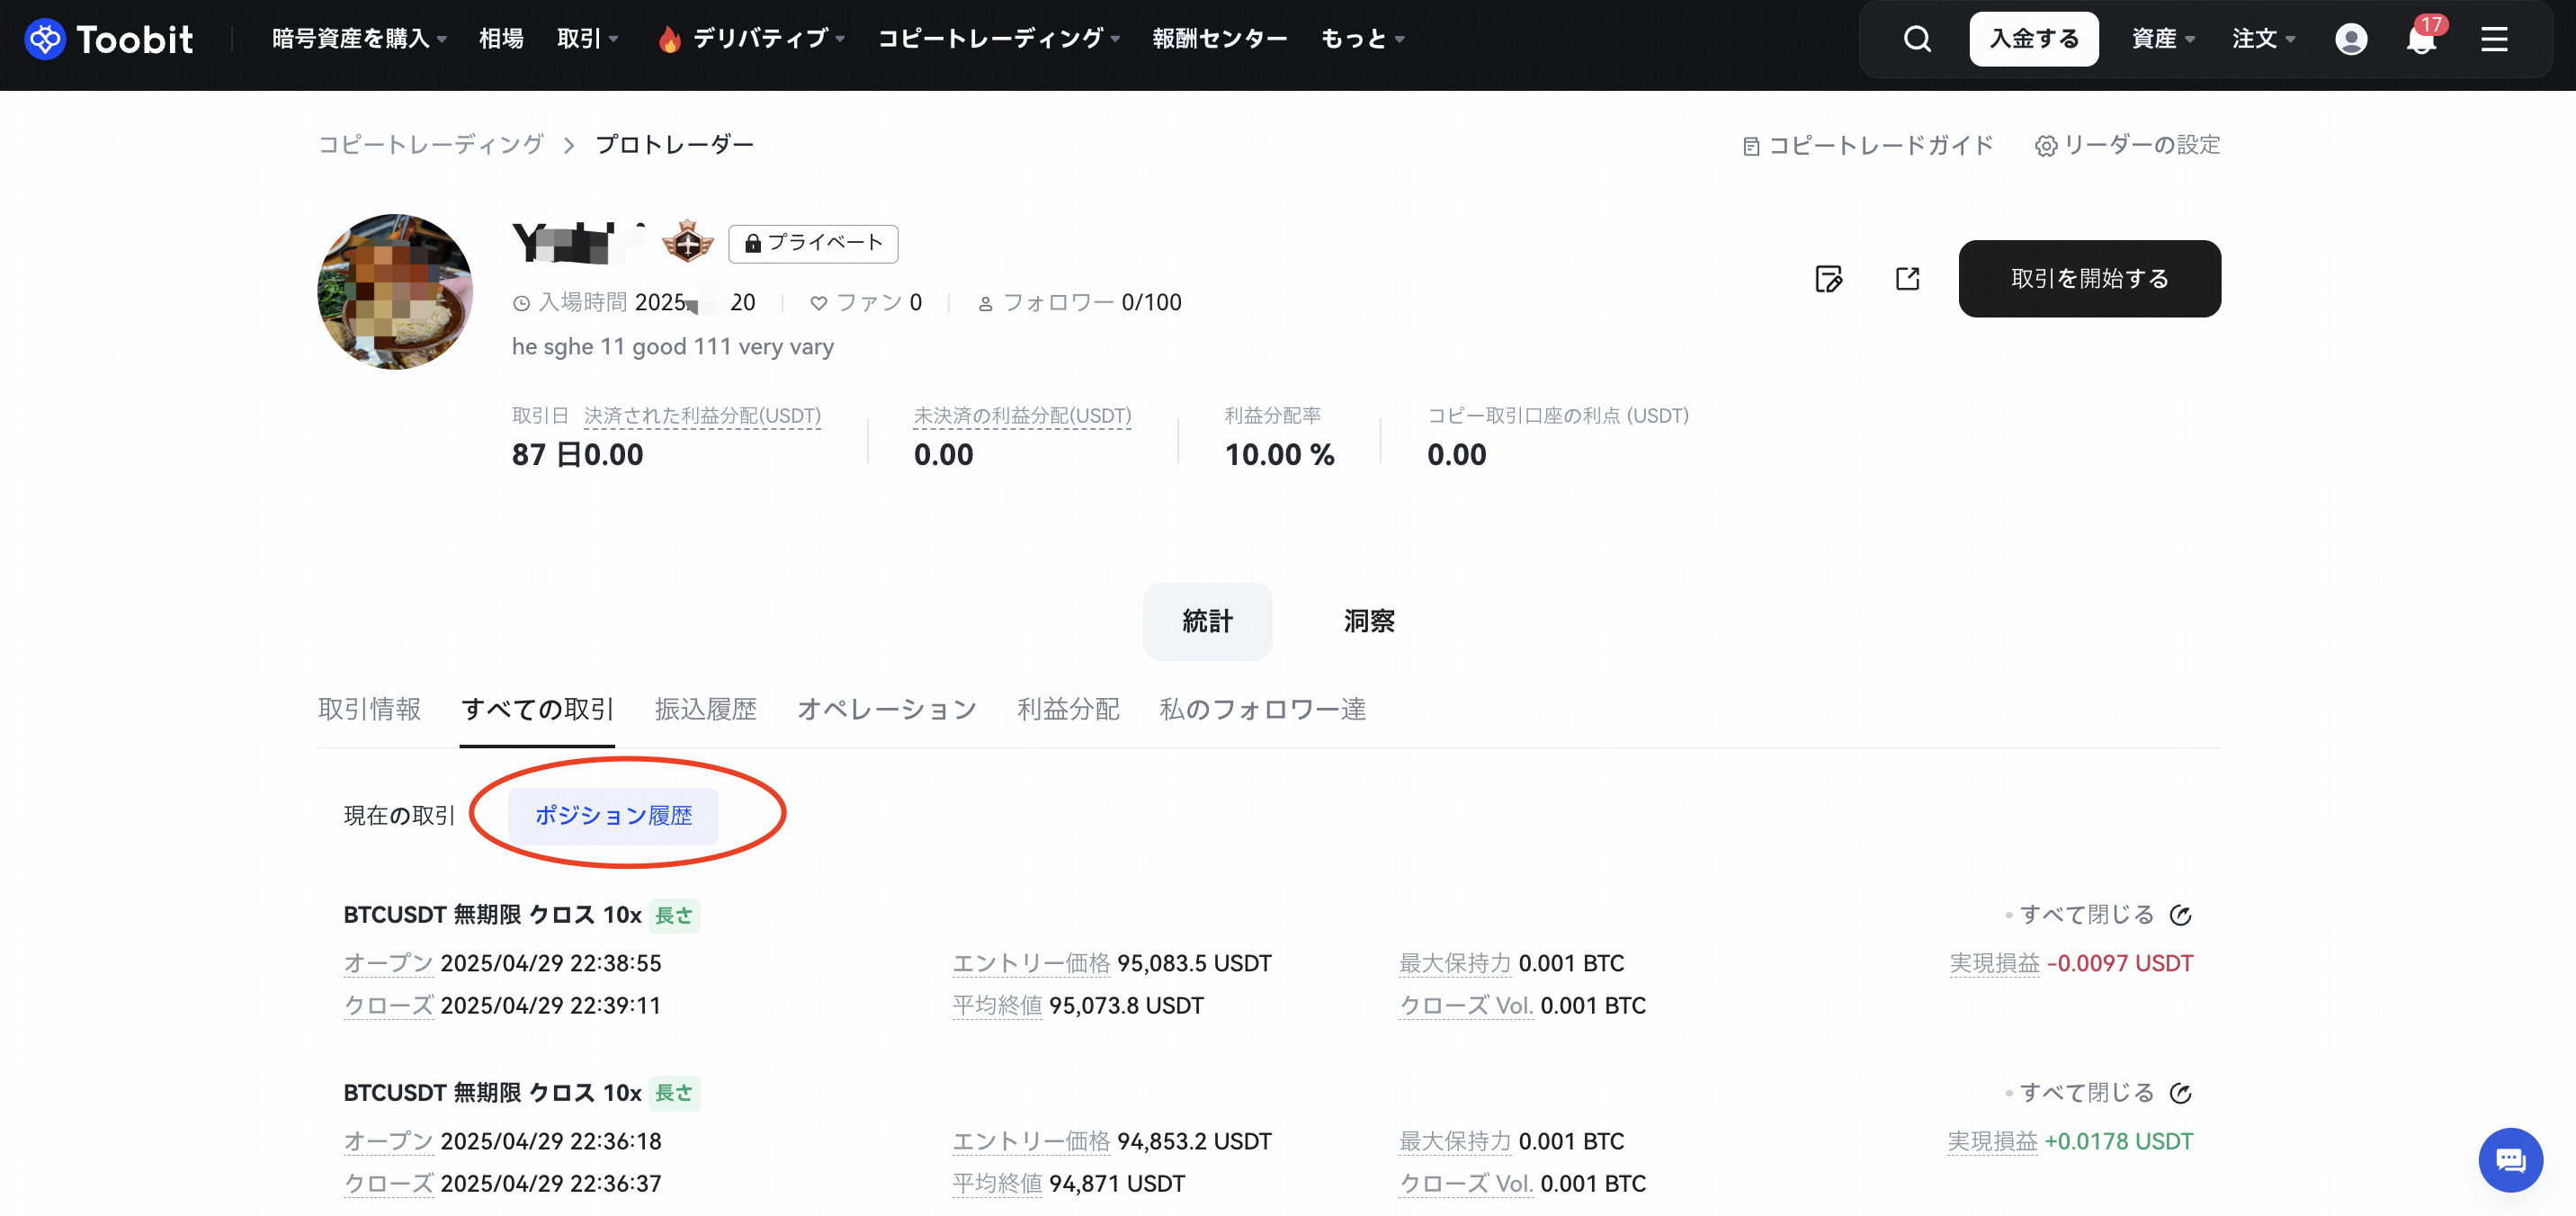Click the share external link icon
Viewport: 2576px width, 1216px height.
click(1907, 278)
